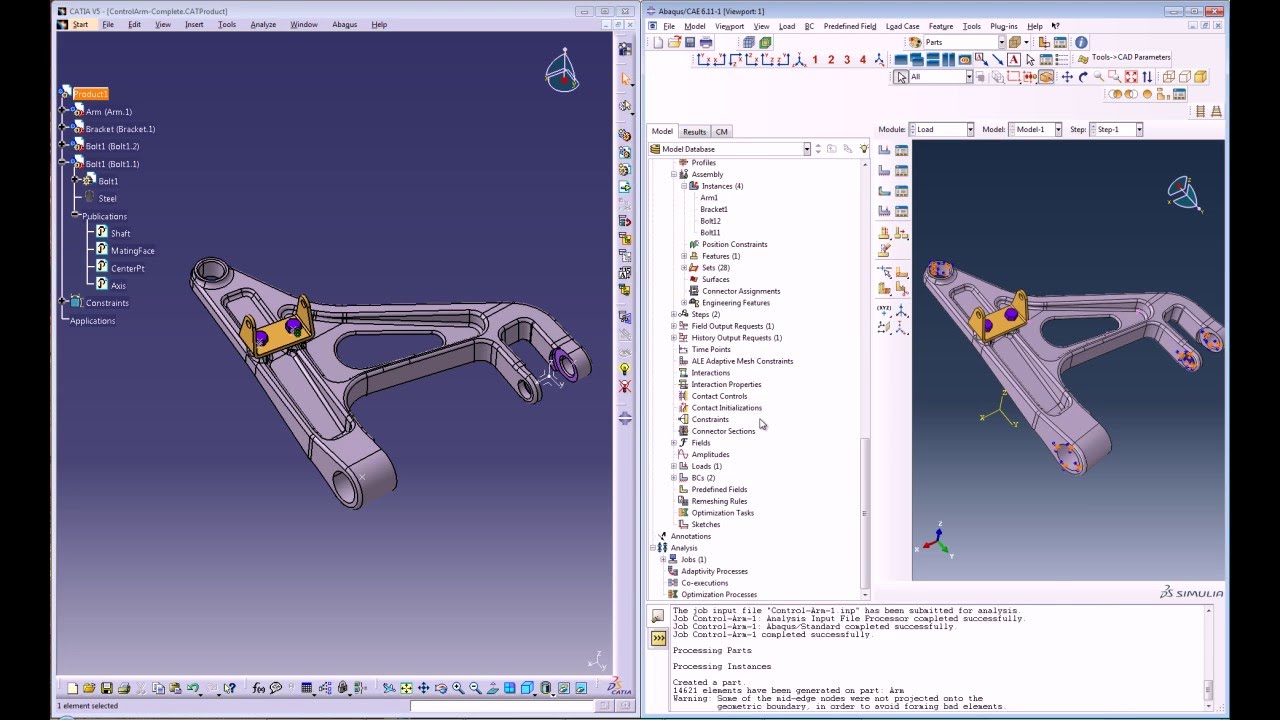Select Interaction Properties in model tree
The height and width of the screenshot is (720, 1280).
(726, 384)
